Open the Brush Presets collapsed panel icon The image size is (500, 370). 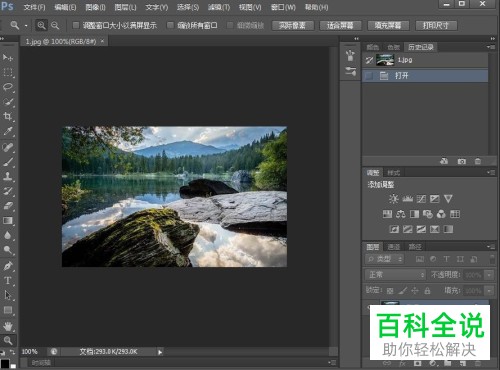350,71
